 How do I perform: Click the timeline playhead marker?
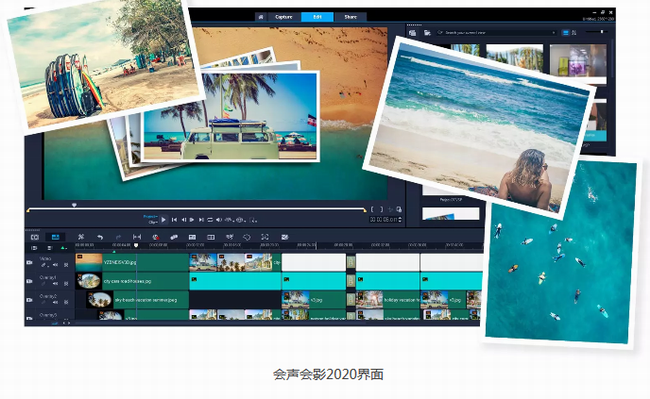(x=136, y=246)
